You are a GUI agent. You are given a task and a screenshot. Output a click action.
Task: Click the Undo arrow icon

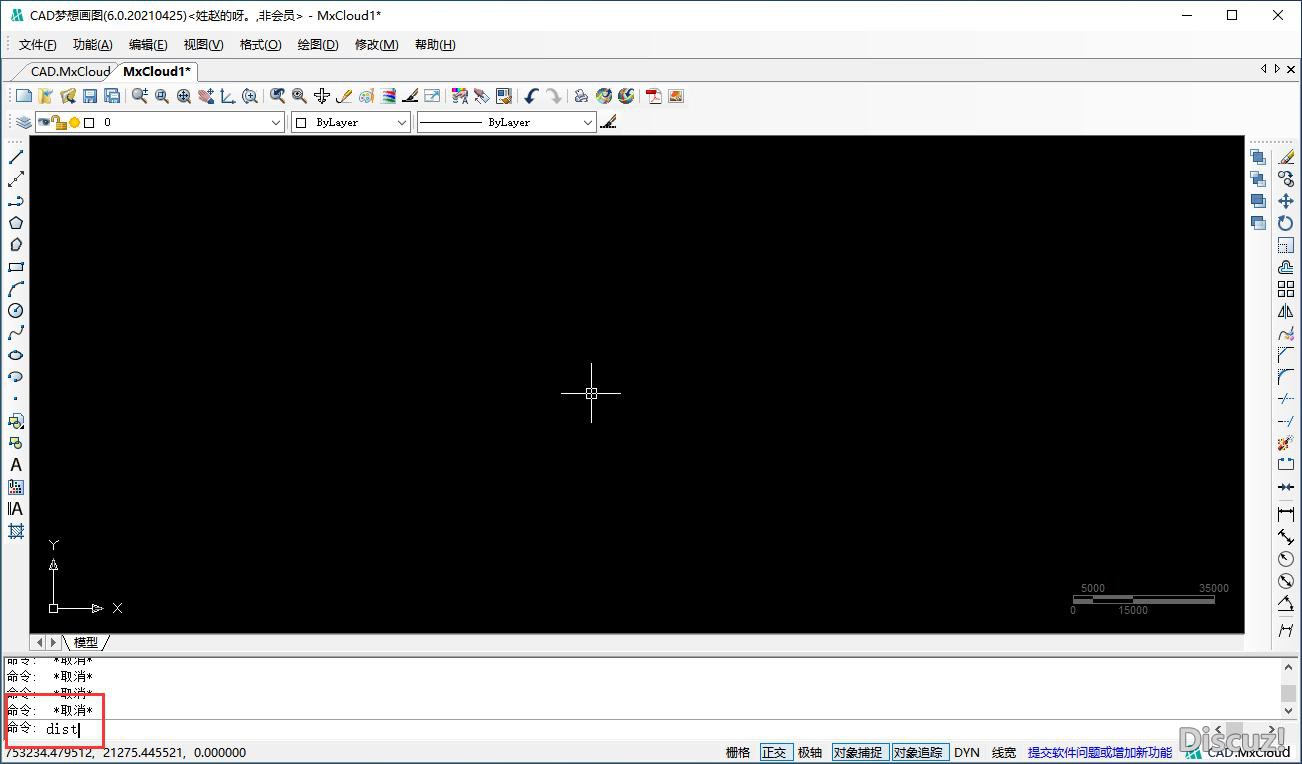click(x=531, y=96)
